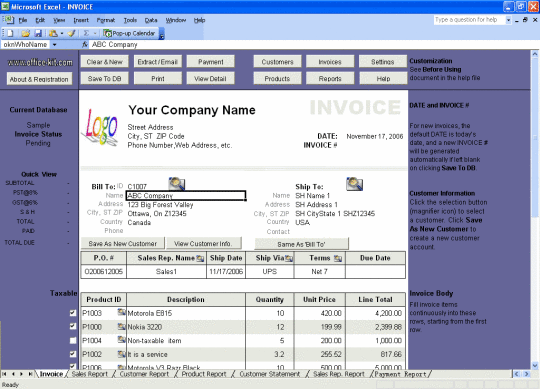Click the Open folder toolbar icon
540x389 pixels.
pos(25,33)
